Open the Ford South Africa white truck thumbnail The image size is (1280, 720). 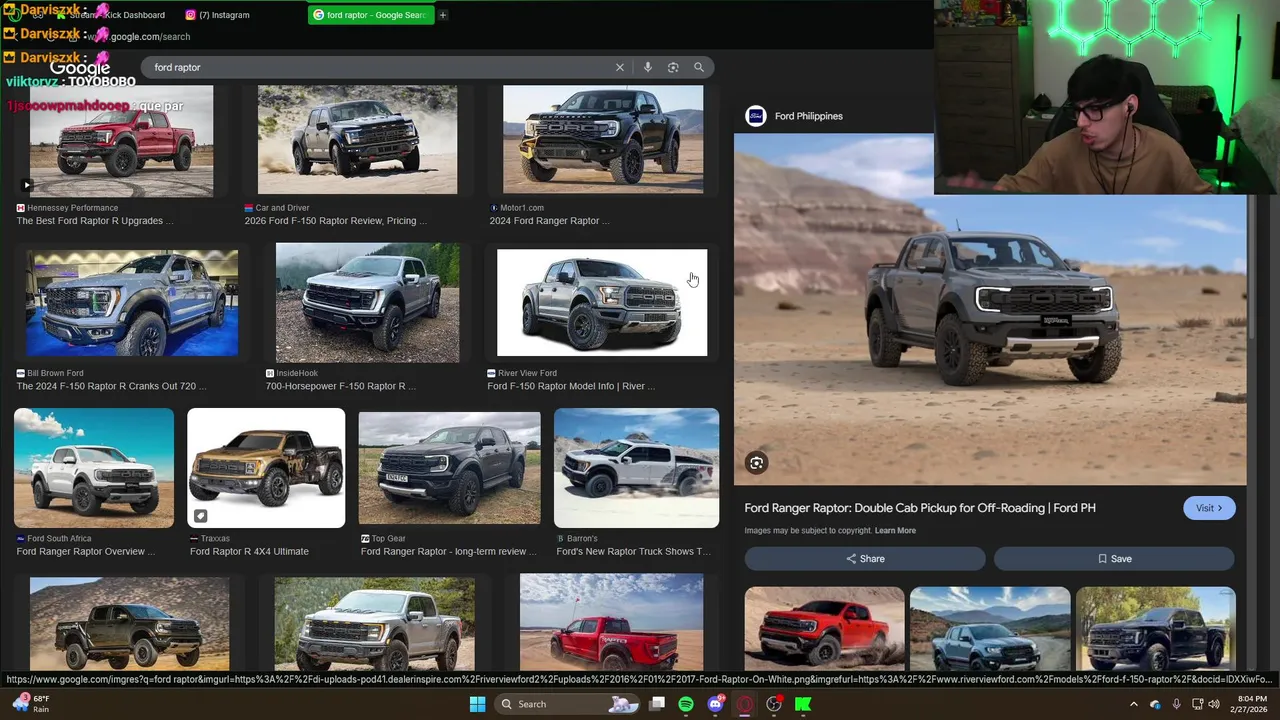94,468
